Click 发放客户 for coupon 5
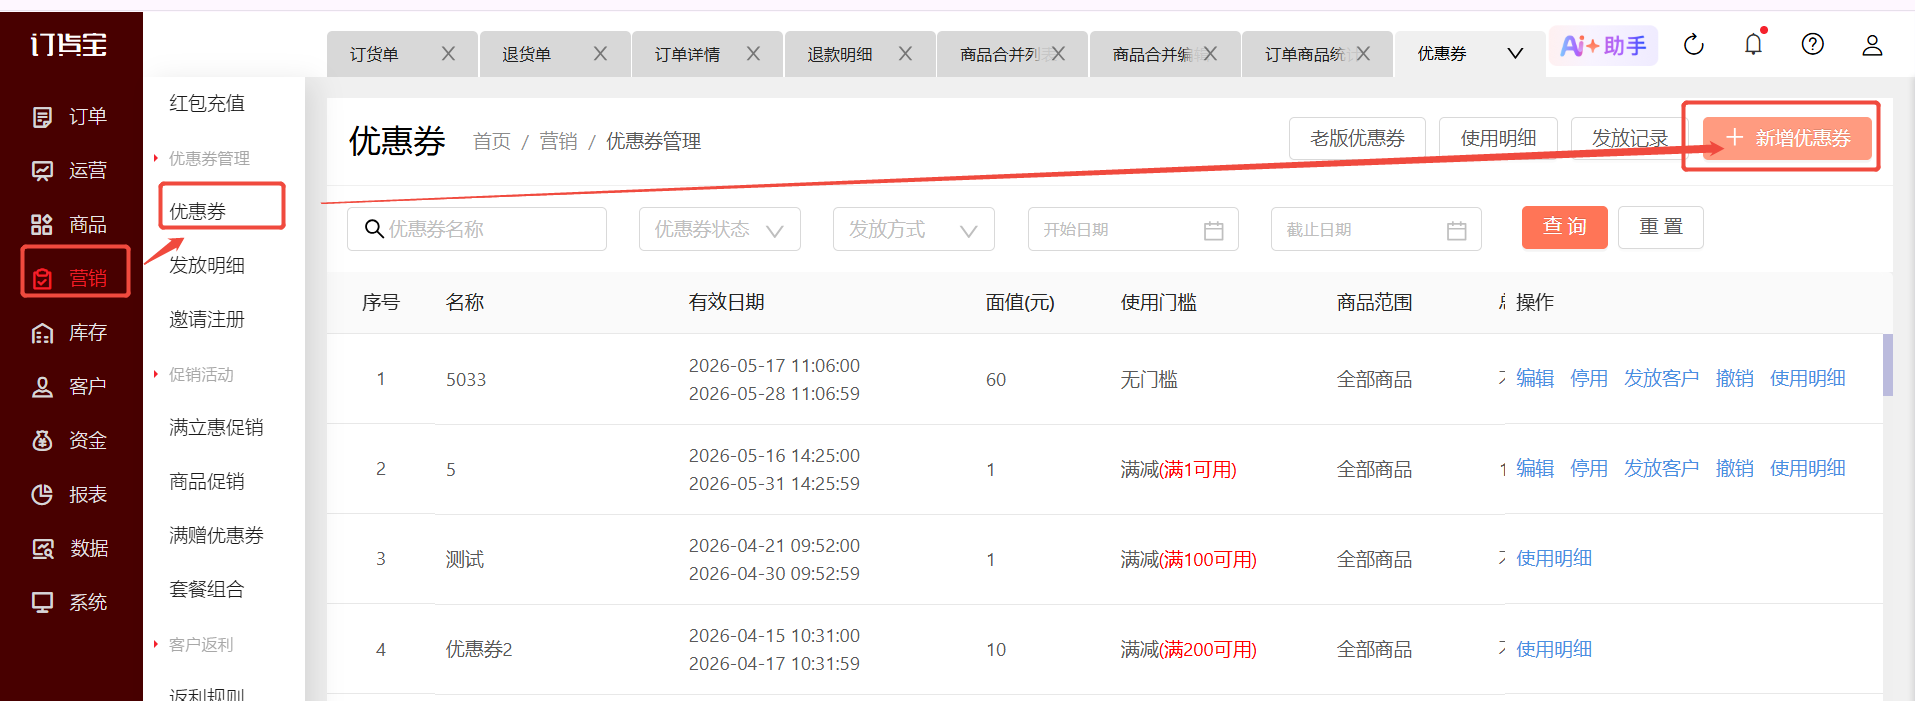The height and width of the screenshot is (701, 1915). [x=1661, y=468]
